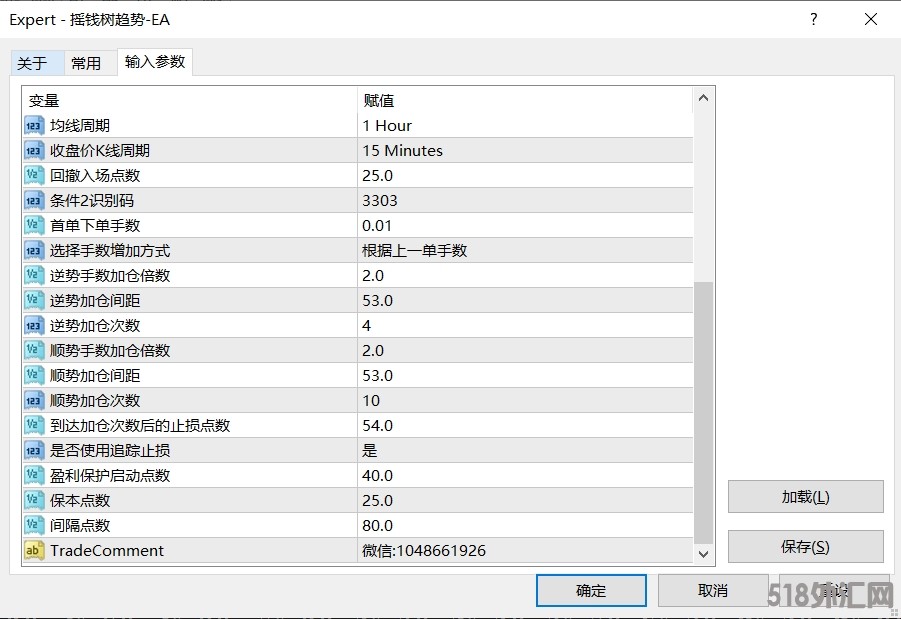Edit the 54.0 stop loss value

tap(525, 425)
